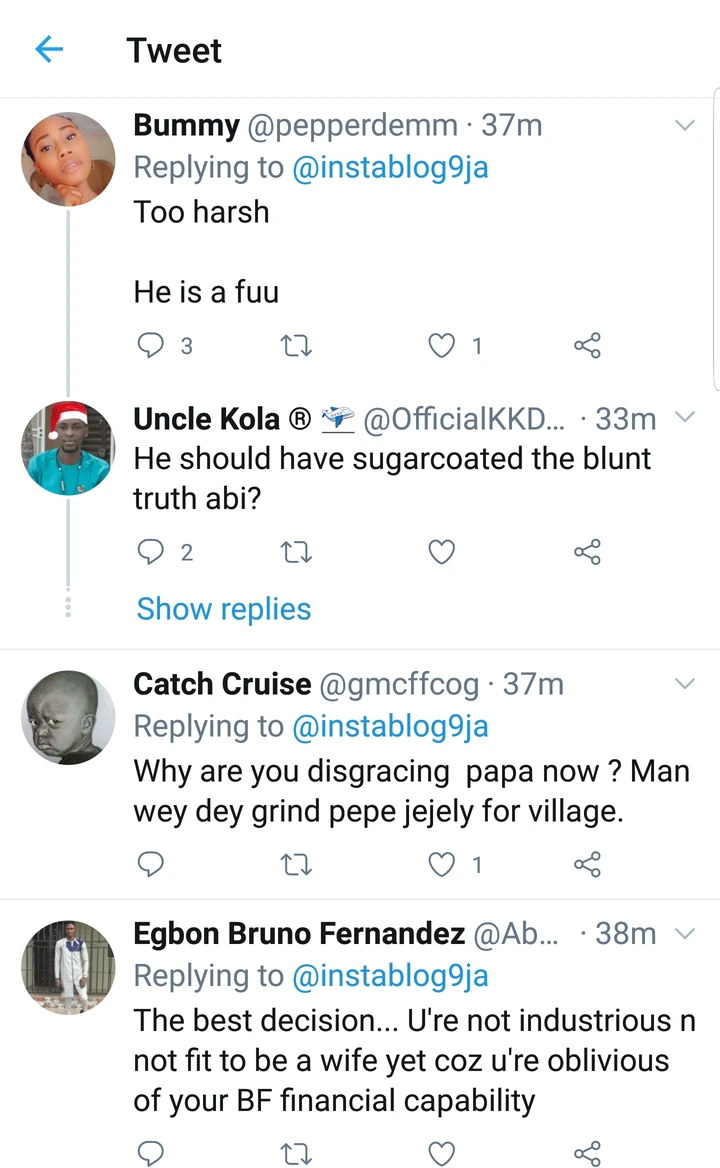The width and height of the screenshot is (720, 1168).
Task: Like Bummy's tweet with the heart
Action: [x=441, y=346]
